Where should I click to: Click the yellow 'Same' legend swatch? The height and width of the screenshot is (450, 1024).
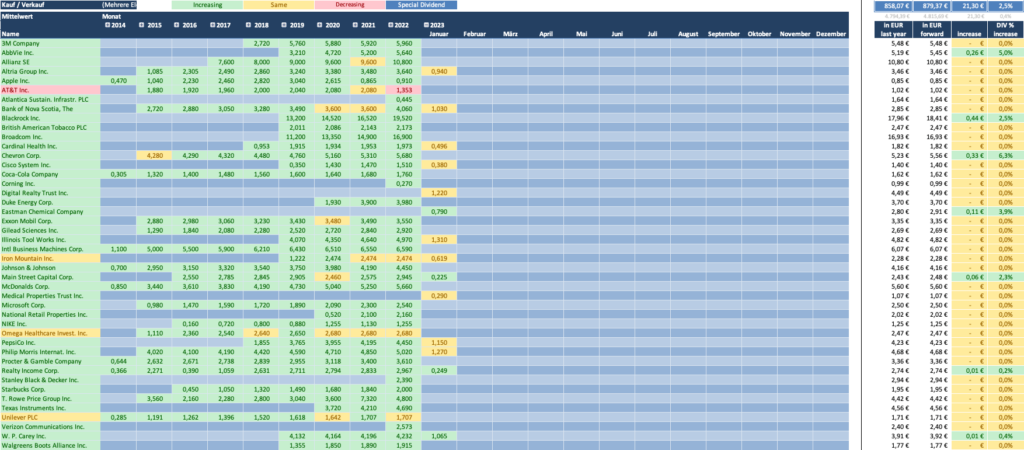tap(278, 5)
